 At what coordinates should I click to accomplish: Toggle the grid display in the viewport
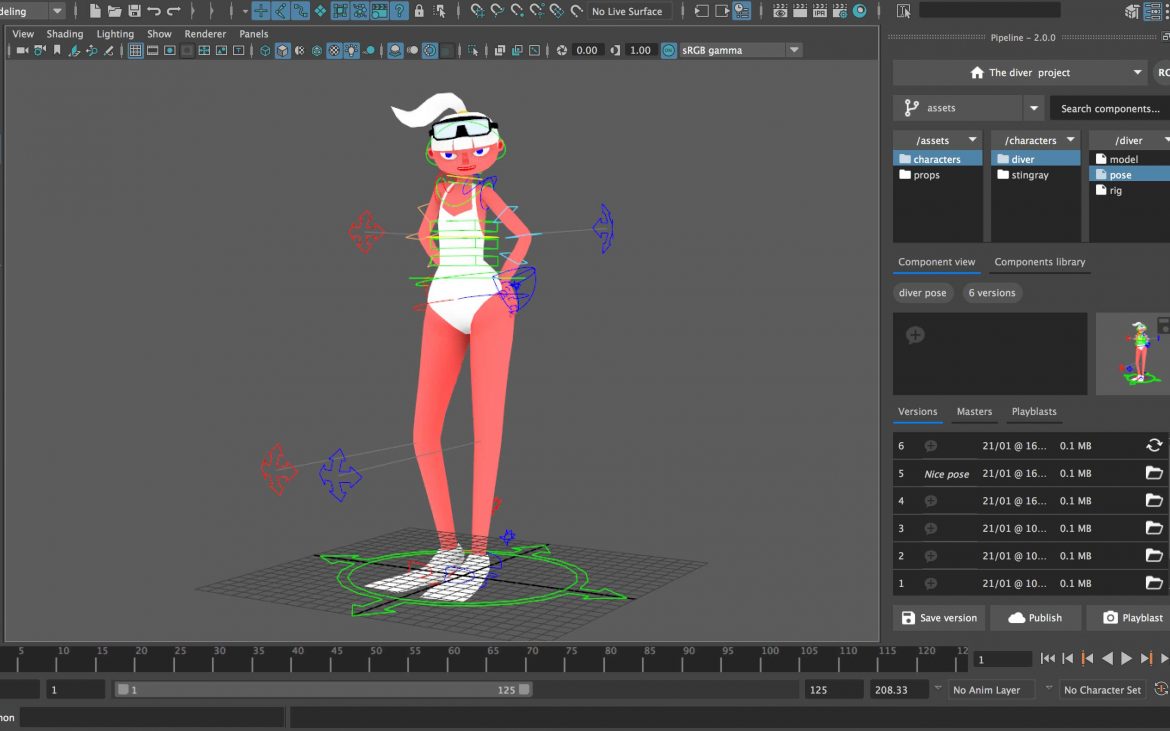136,50
